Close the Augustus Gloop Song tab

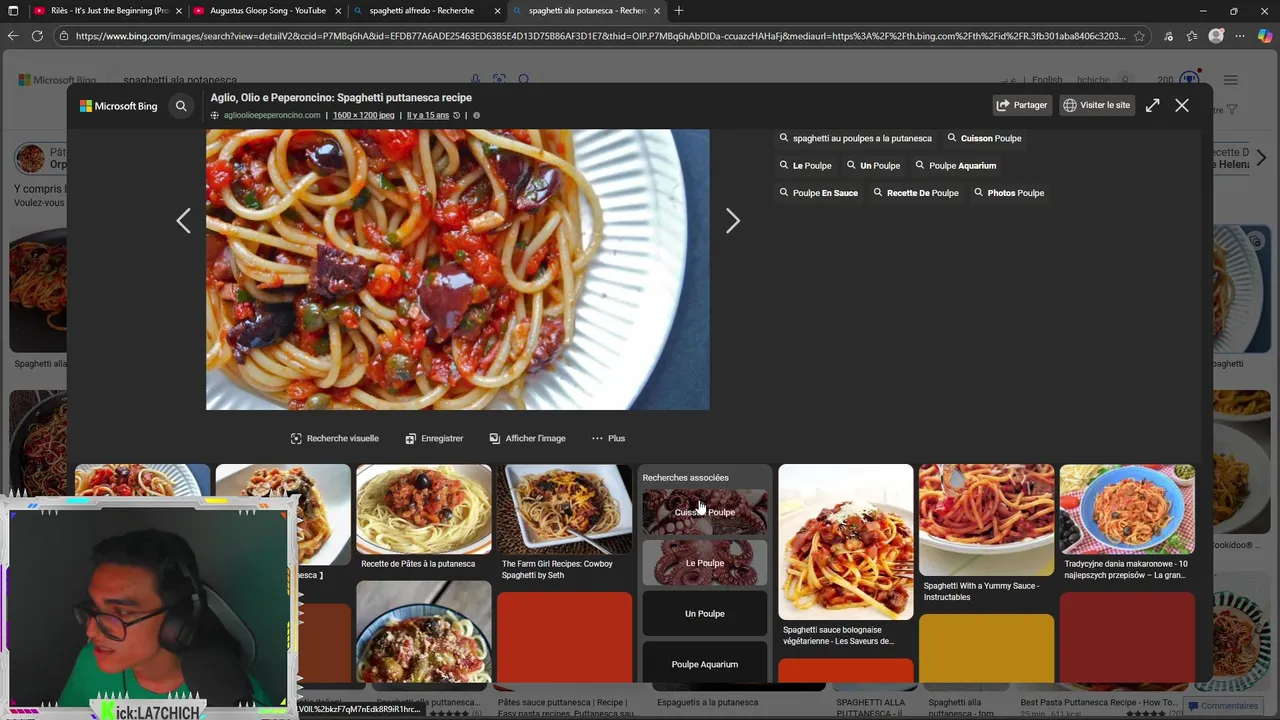pos(338,11)
